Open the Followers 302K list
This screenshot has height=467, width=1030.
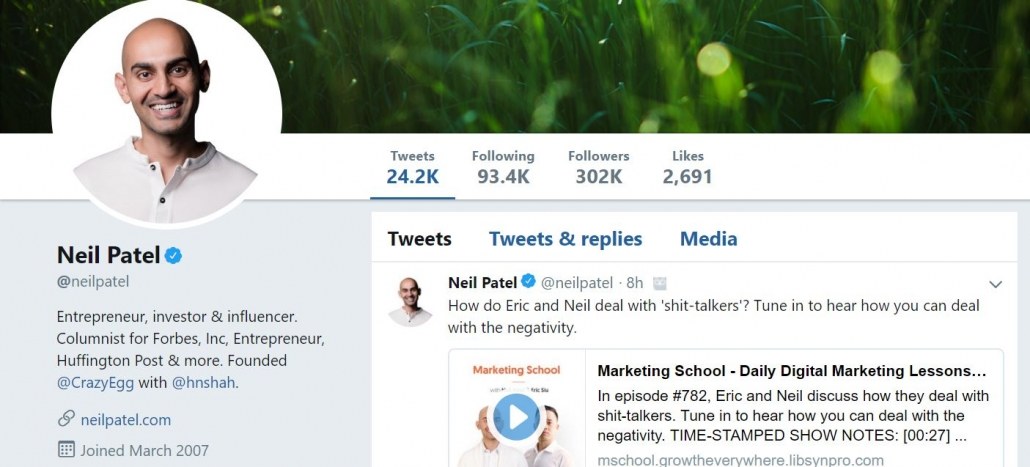pyautogui.click(x=598, y=168)
